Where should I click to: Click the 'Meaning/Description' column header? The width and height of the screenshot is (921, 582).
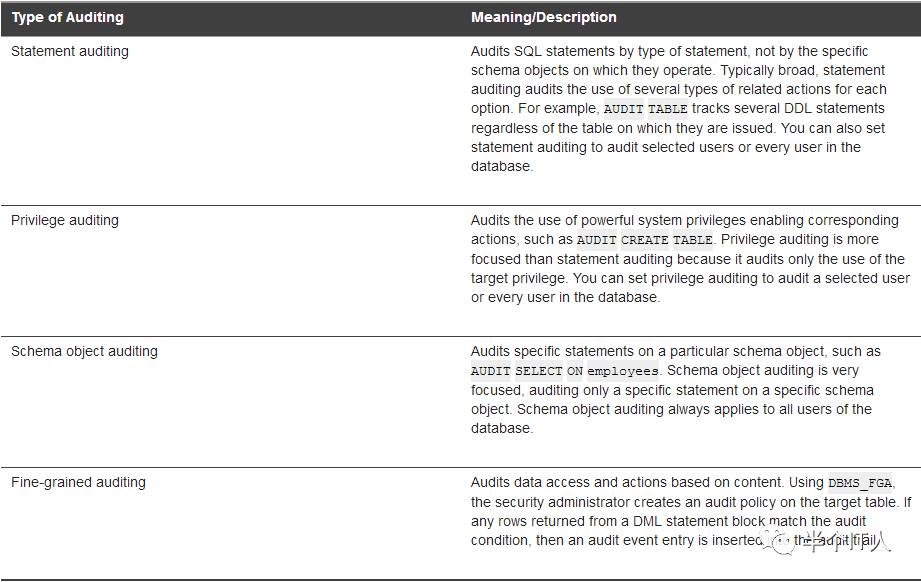click(543, 18)
